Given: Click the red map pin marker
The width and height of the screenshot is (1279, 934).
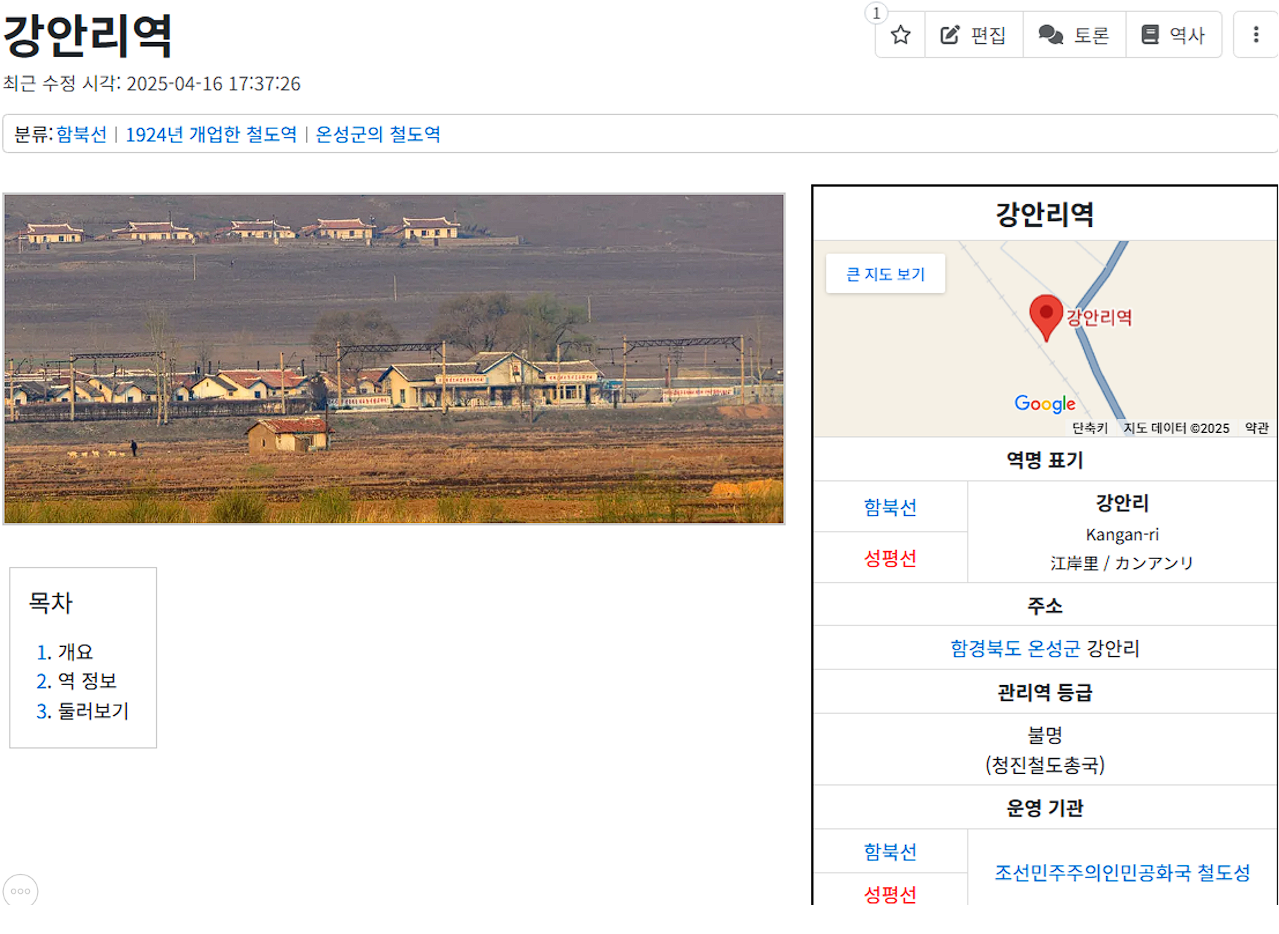Looking at the screenshot, I should [x=1046, y=318].
